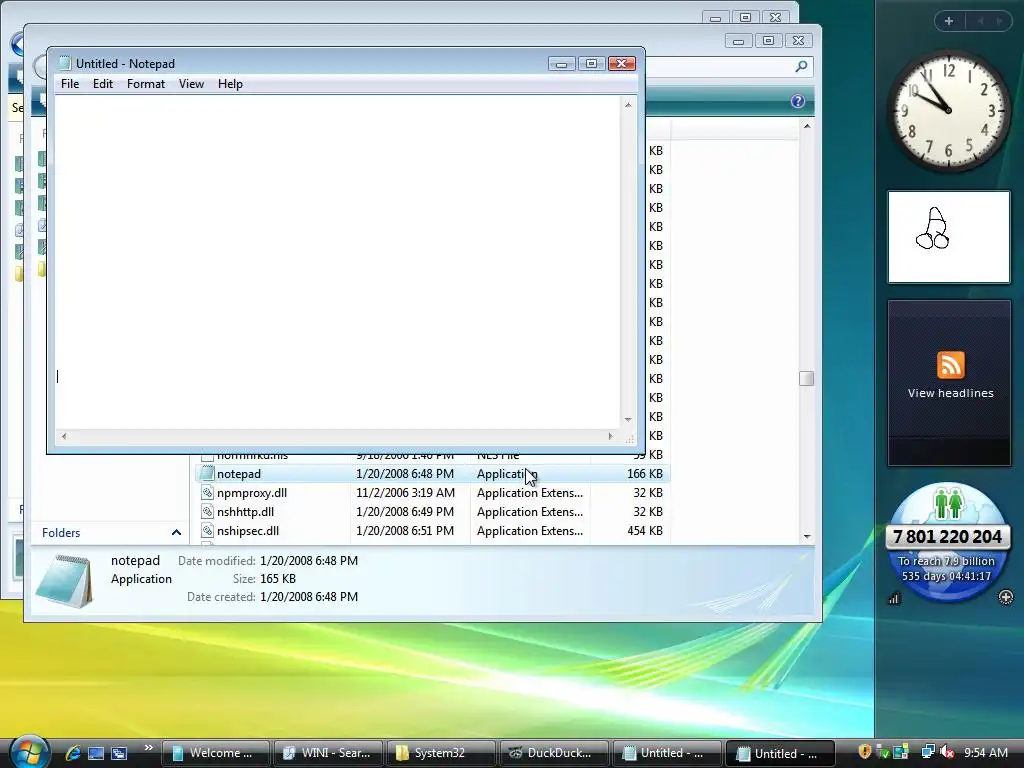Click the Explorer help question mark icon
Viewport: 1024px width, 768px height.
pos(797,101)
